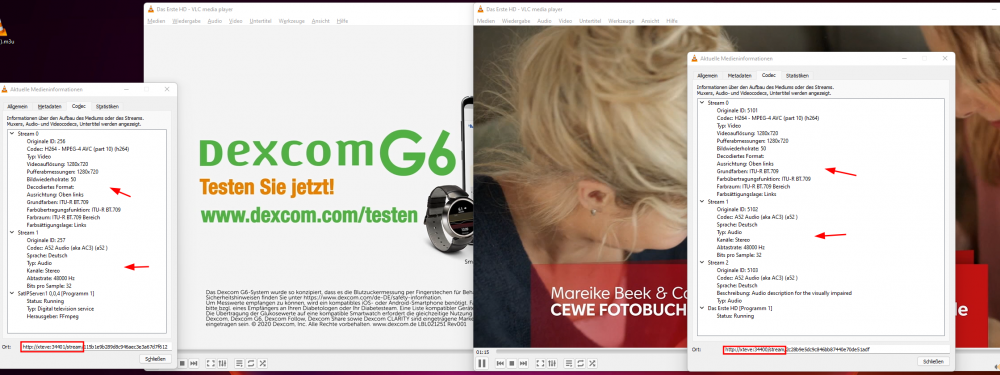The height and width of the screenshot is (375, 1000).
Task: Open Werkzeuge menu in left VLC window
Action: click(291, 21)
